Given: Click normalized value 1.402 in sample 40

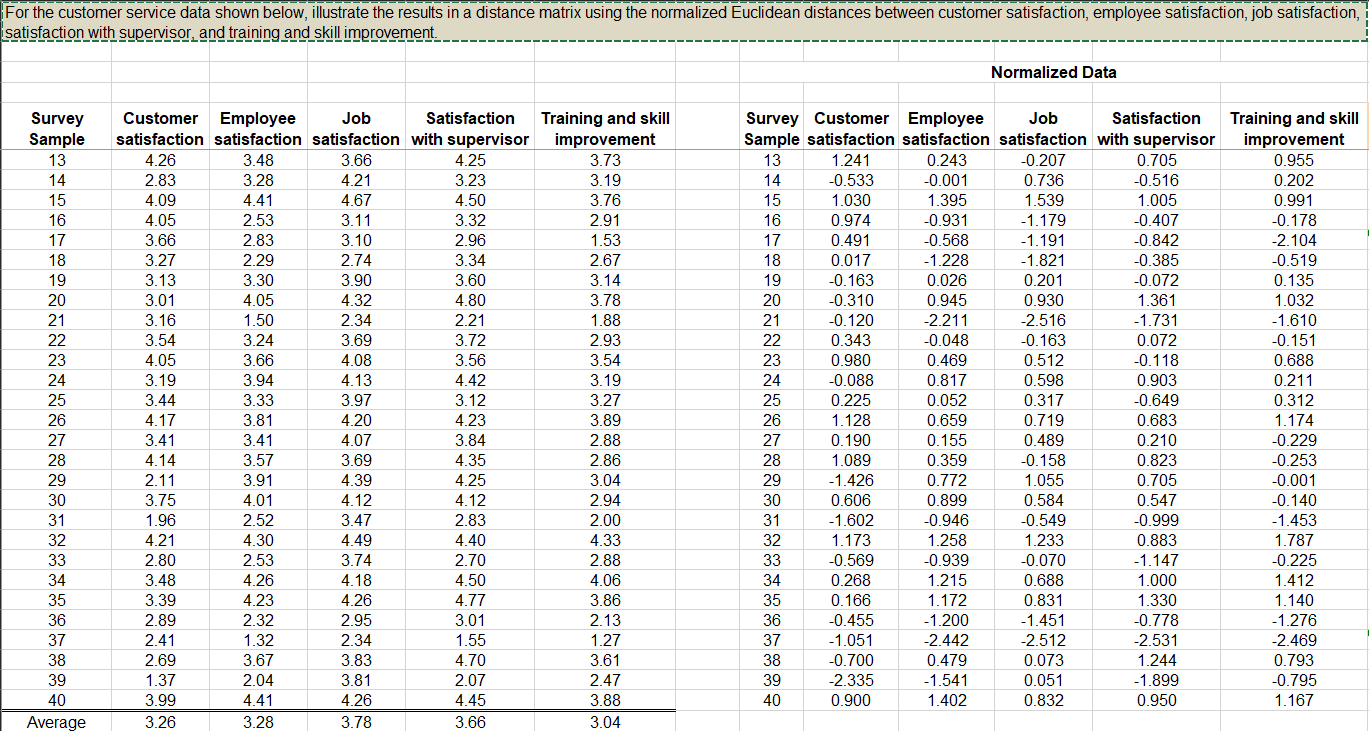Looking at the screenshot, I should click(x=946, y=700).
